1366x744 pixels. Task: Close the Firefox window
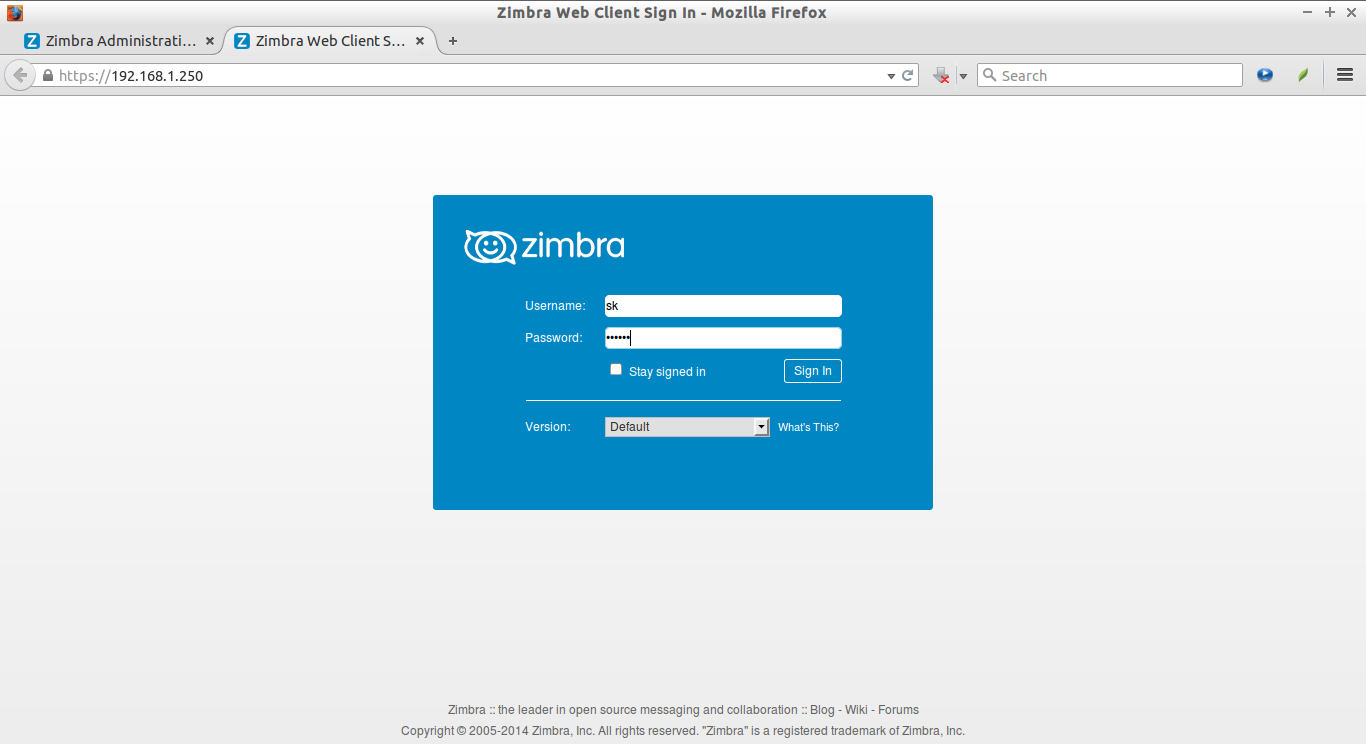click(x=1352, y=12)
